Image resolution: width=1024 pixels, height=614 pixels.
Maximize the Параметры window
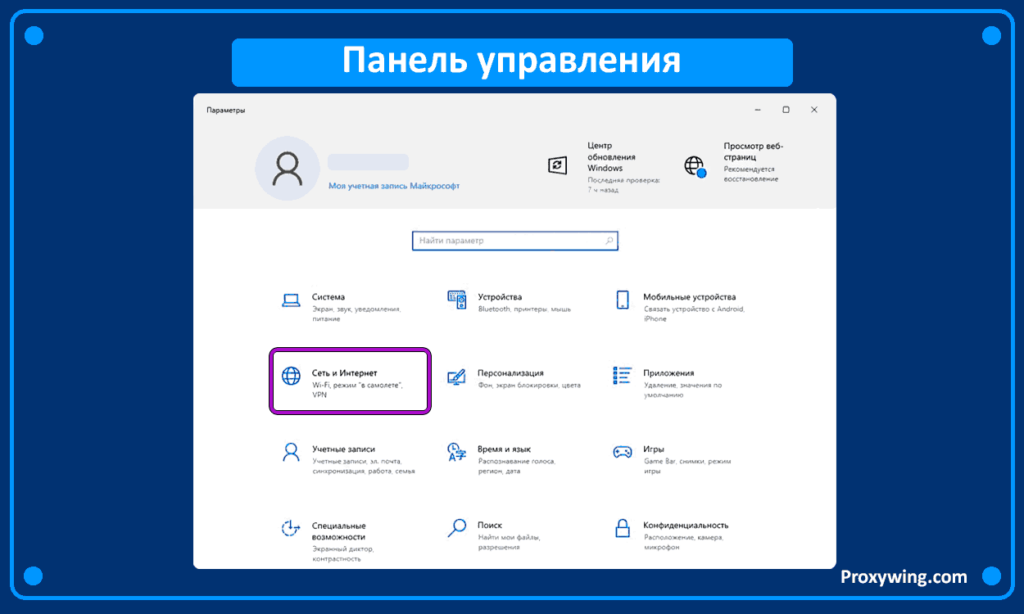pos(786,110)
